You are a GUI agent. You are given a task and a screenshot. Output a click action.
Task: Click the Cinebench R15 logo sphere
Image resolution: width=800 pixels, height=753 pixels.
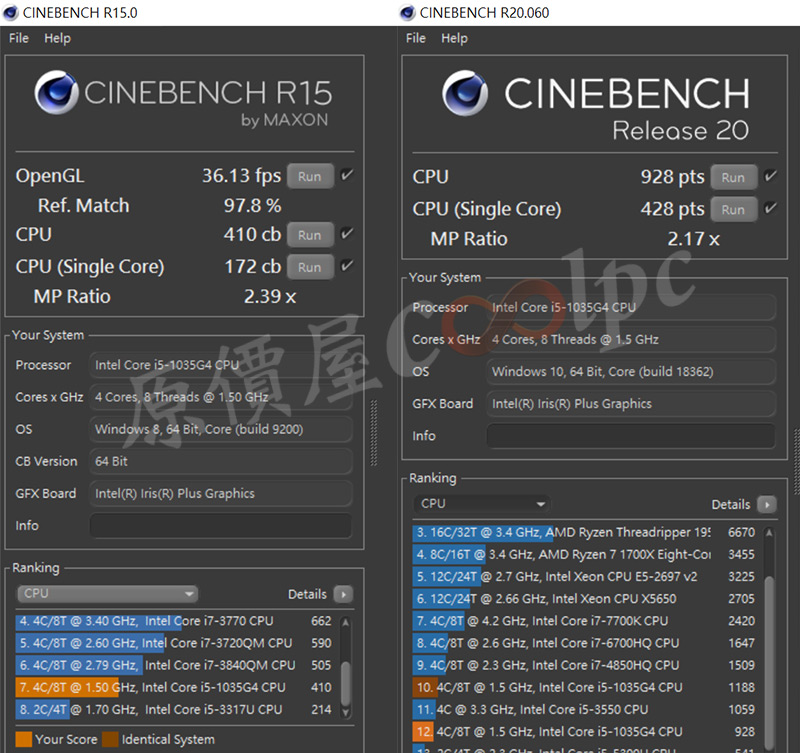click(56, 92)
